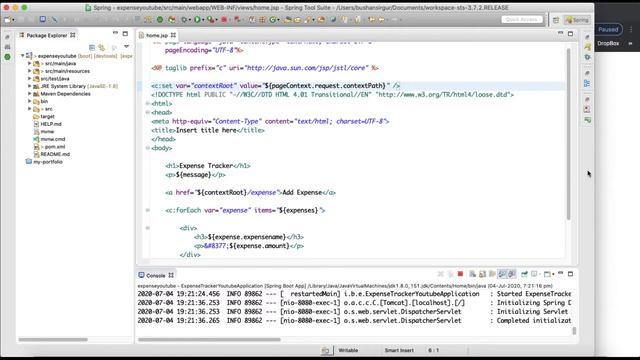Image resolution: width=640 pixels, height=360 pixels.
Task: Select the target folder
Action: tap(47, 116)
